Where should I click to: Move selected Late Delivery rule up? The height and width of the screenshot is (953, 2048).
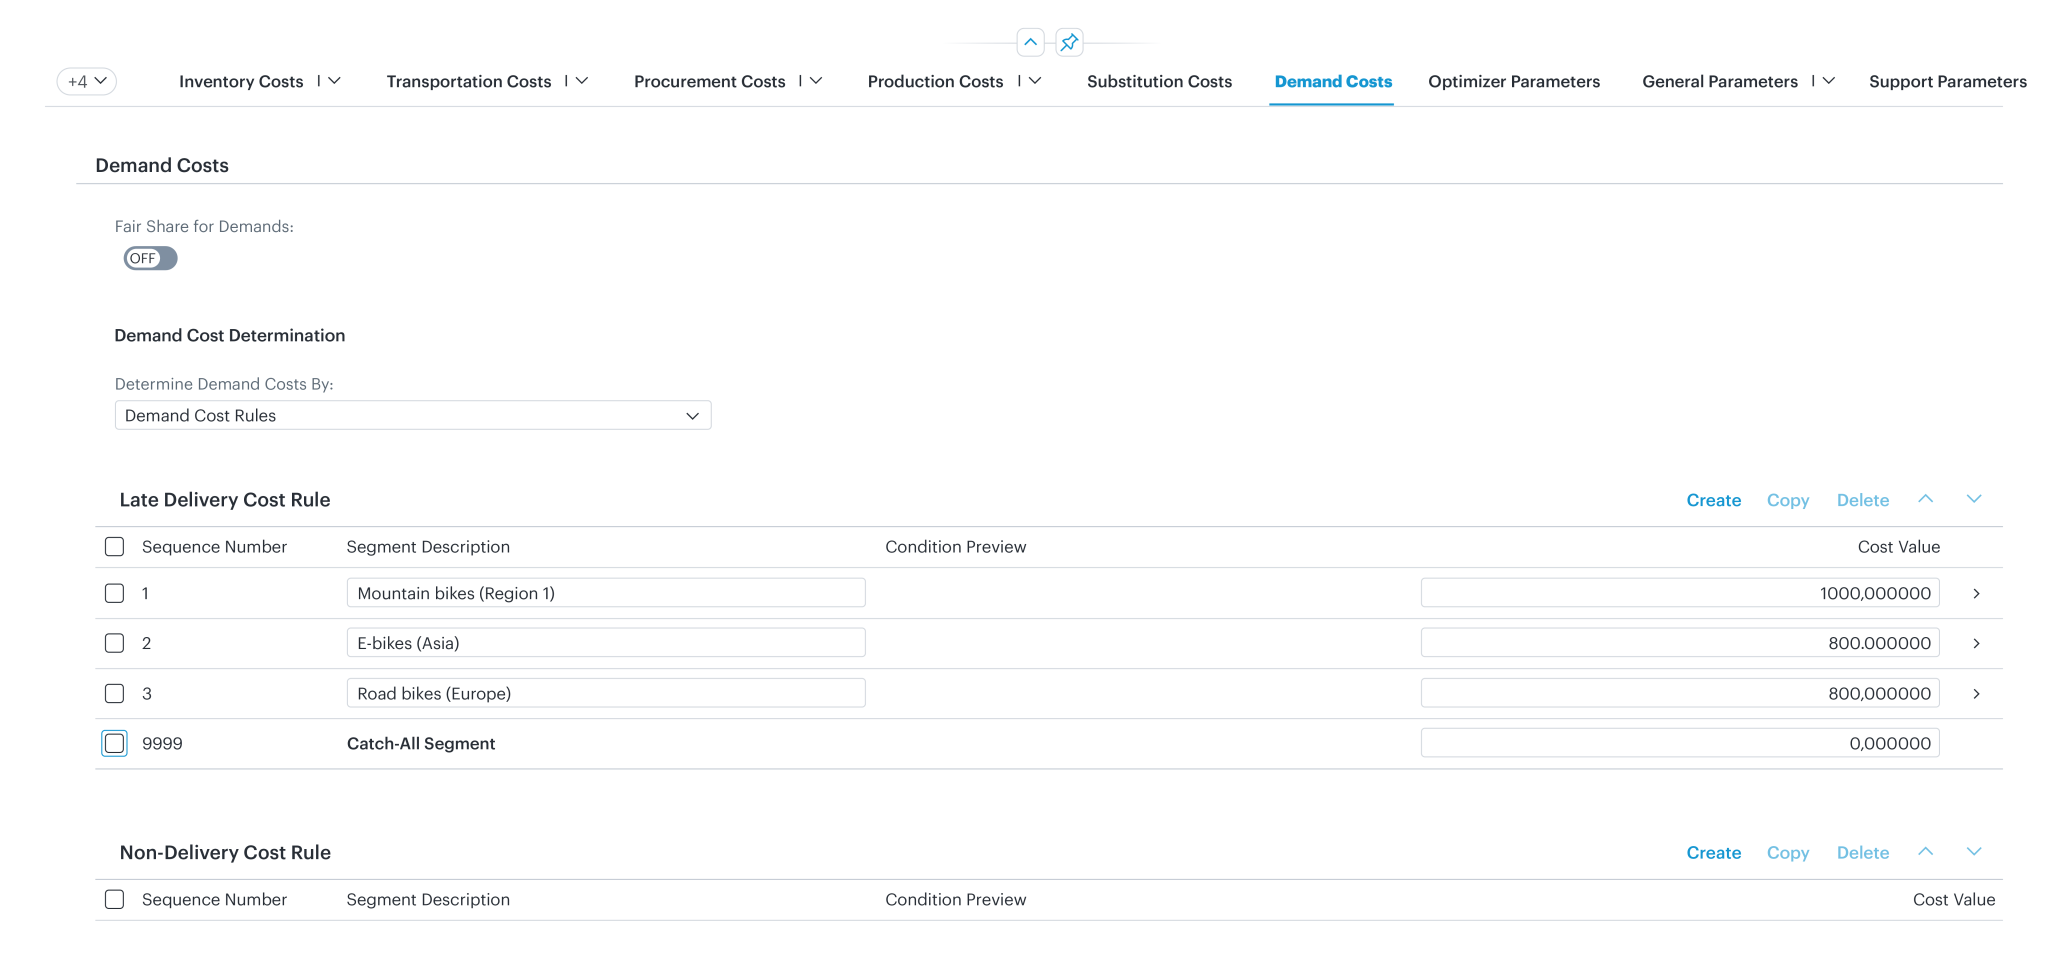coord(1925,499)
